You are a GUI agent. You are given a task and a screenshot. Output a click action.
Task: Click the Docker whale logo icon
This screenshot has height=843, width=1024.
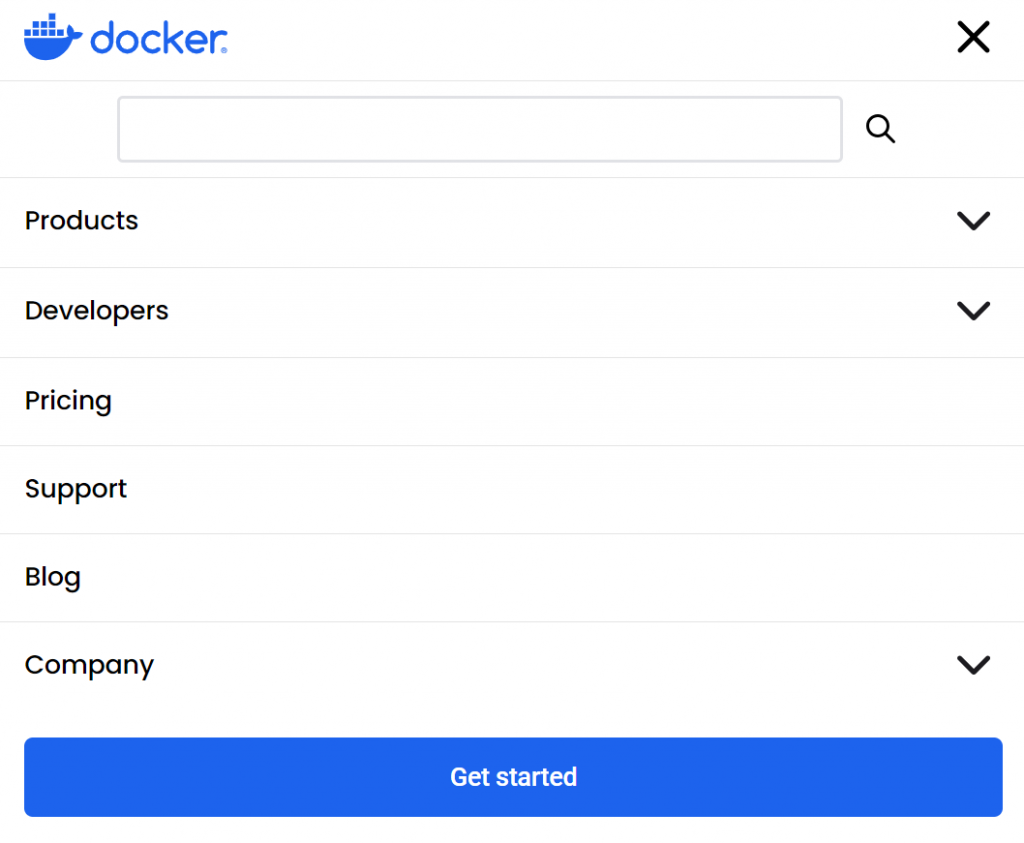point(54,38)
